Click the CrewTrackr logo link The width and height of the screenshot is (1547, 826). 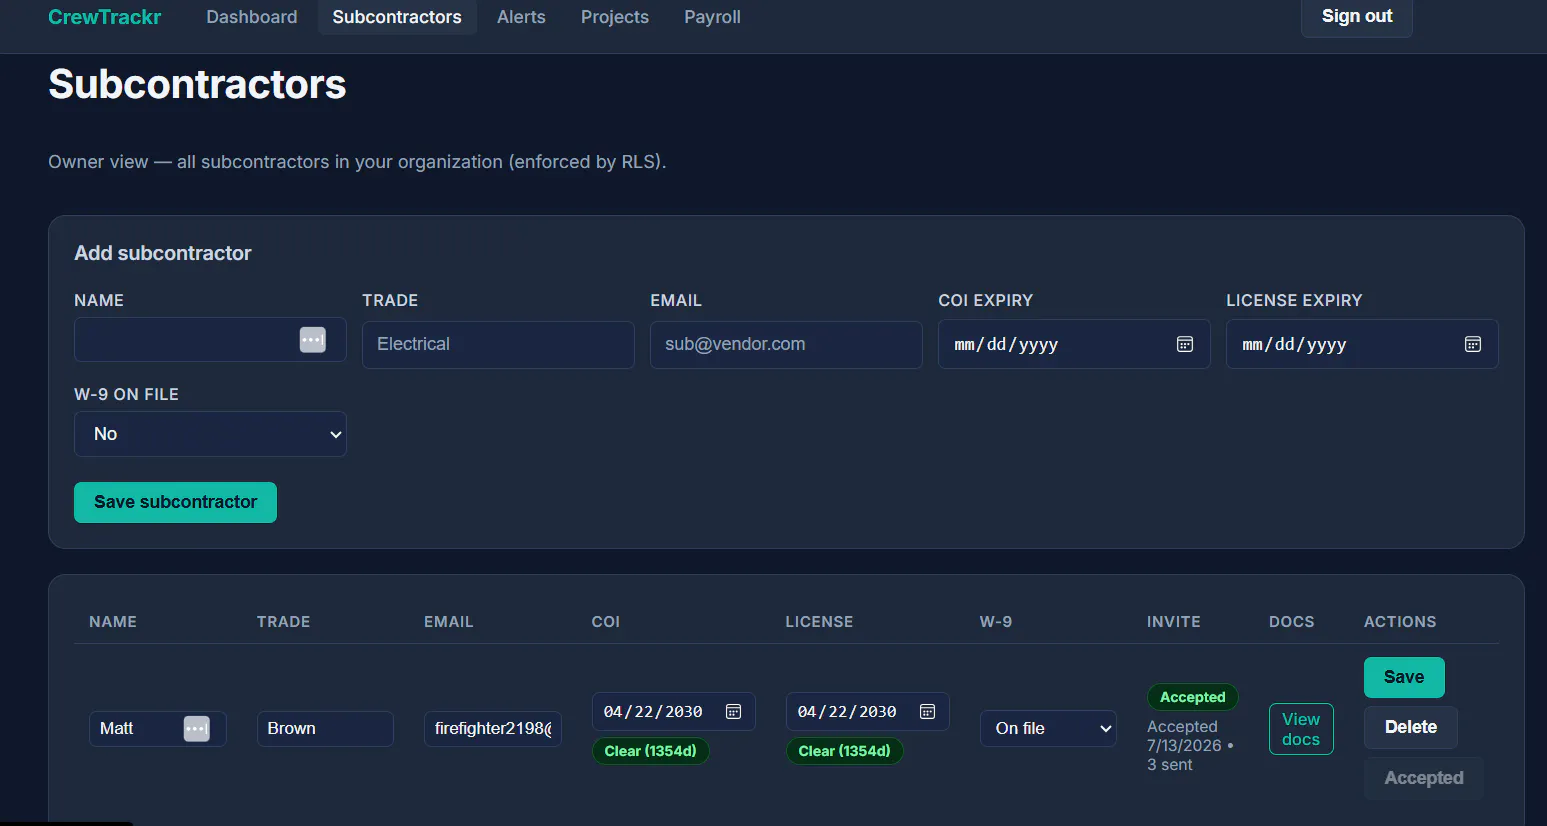105,17
